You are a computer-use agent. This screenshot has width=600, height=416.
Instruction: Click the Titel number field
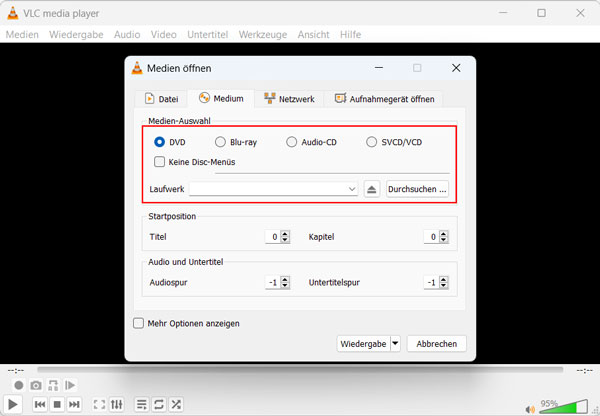pos(273,237)
